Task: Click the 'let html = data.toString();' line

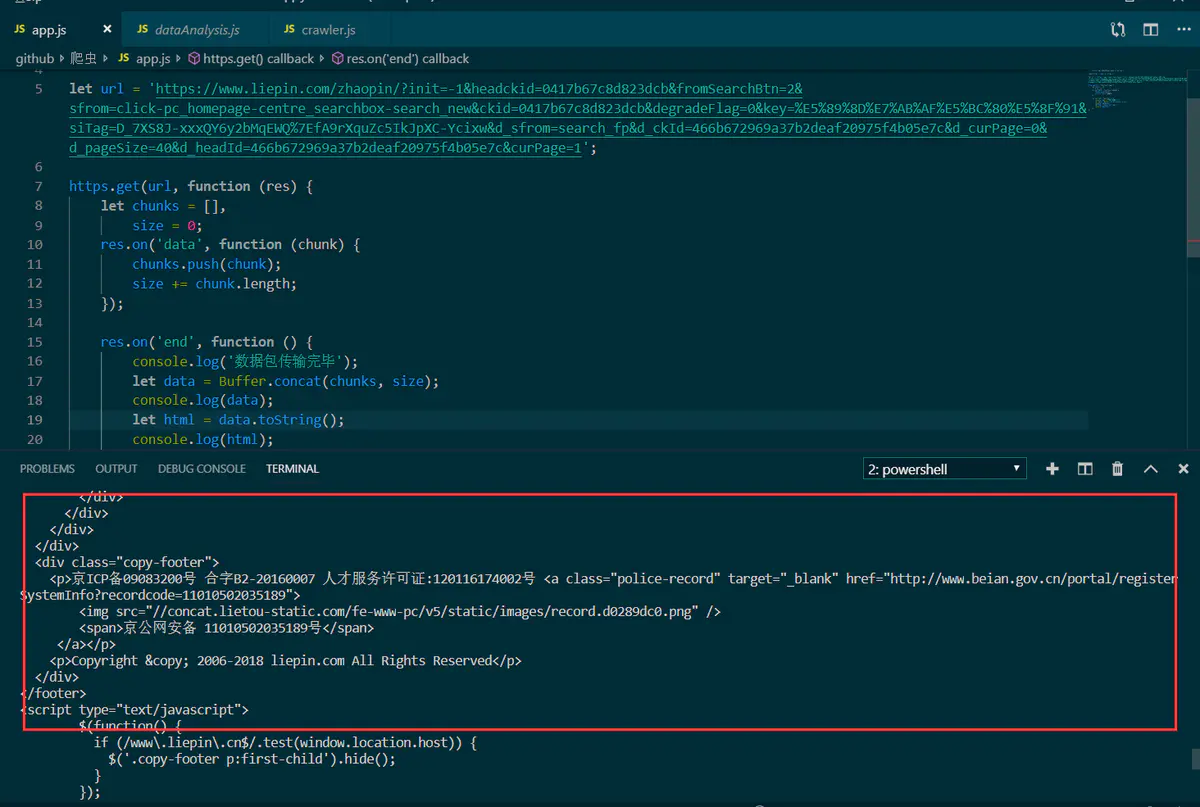Action: click(x=238, y=420)
